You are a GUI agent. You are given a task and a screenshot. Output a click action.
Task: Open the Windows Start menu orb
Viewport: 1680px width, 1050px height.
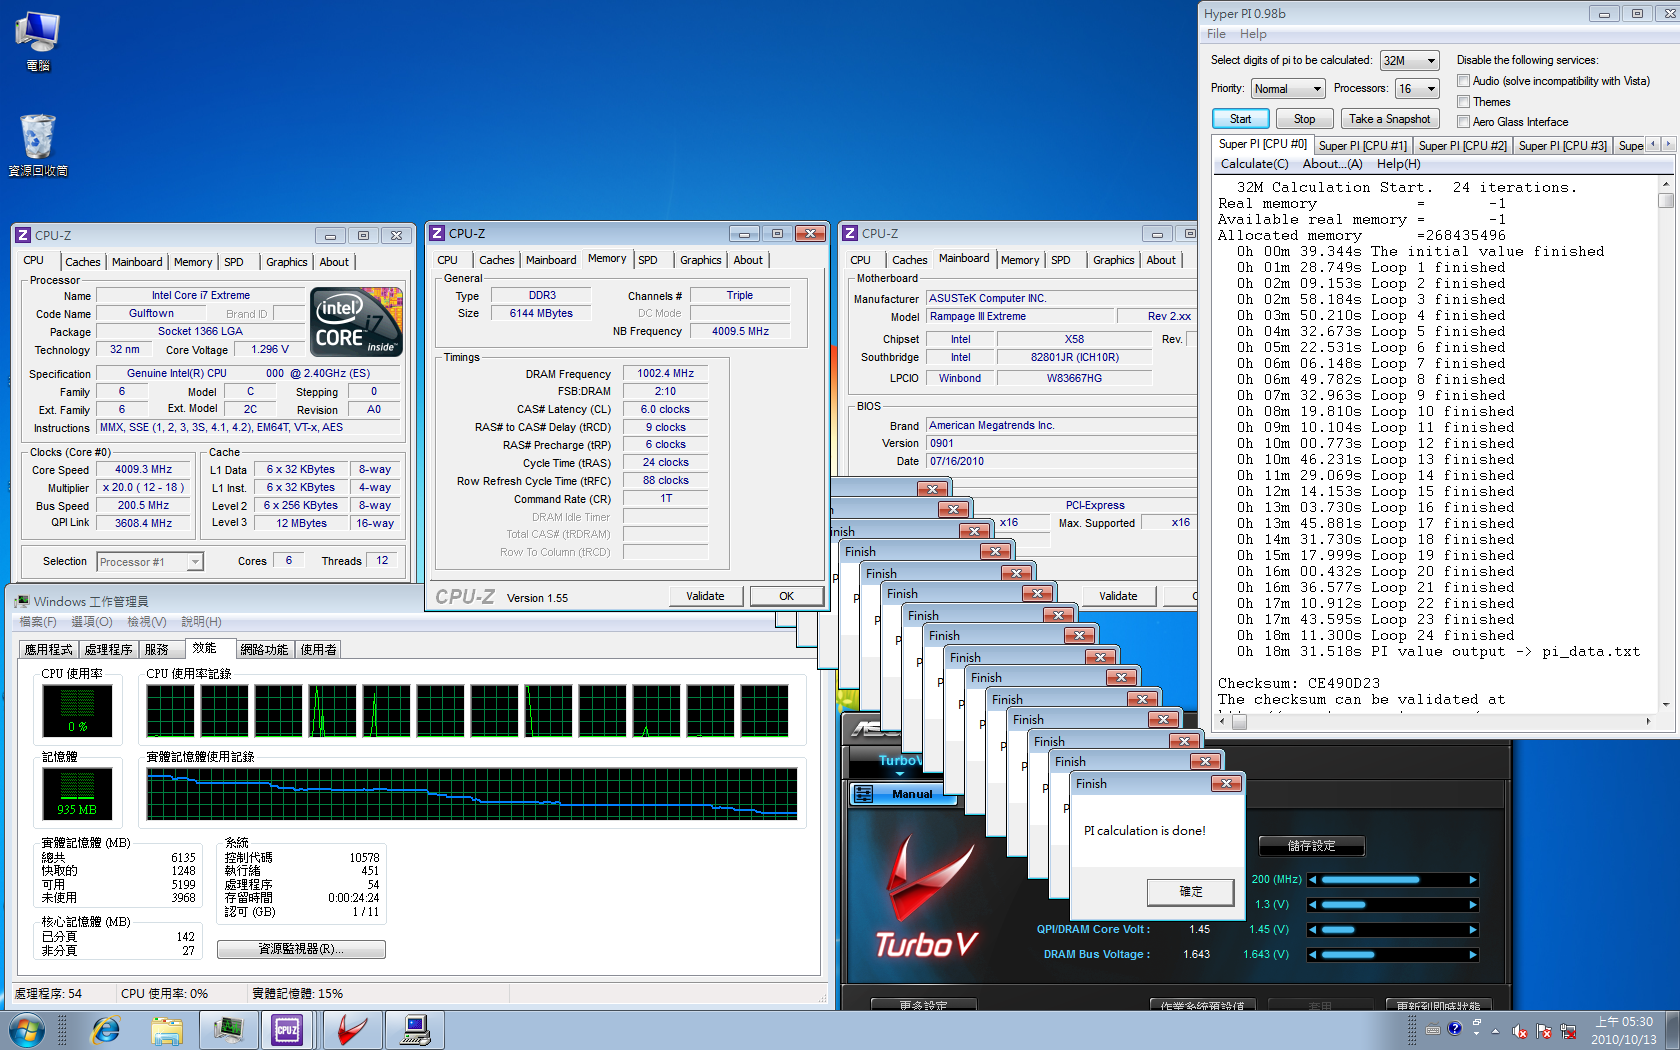point(27,1029)
